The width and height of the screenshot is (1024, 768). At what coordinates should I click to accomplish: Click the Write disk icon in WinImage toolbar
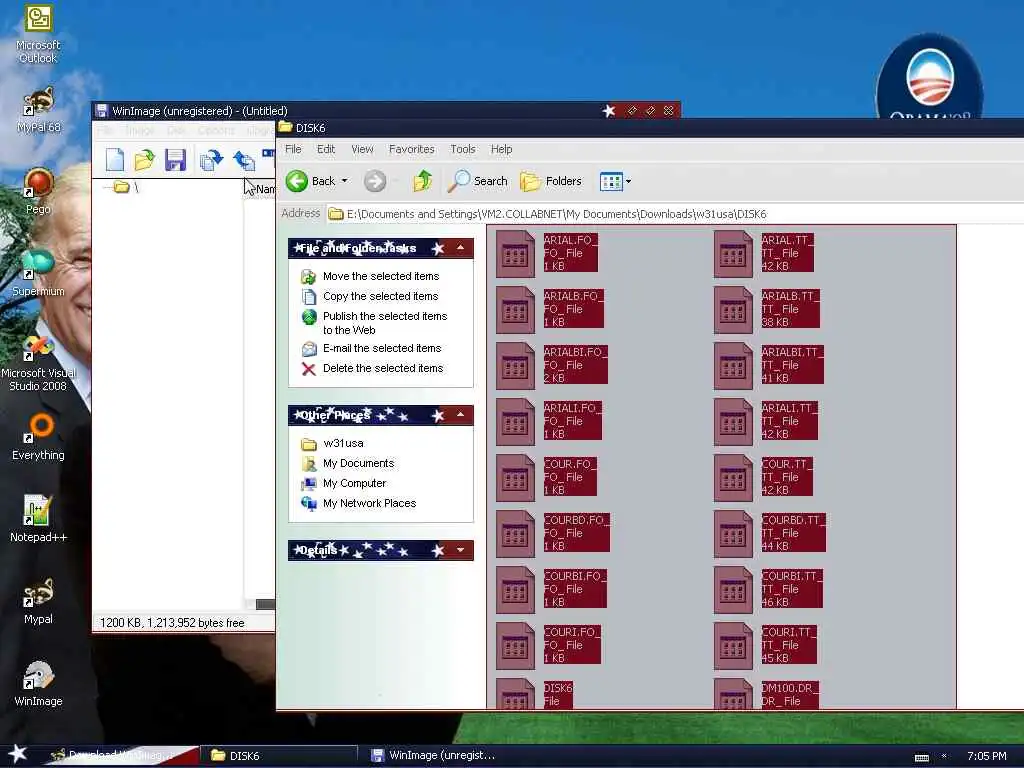tap(244, 160)
